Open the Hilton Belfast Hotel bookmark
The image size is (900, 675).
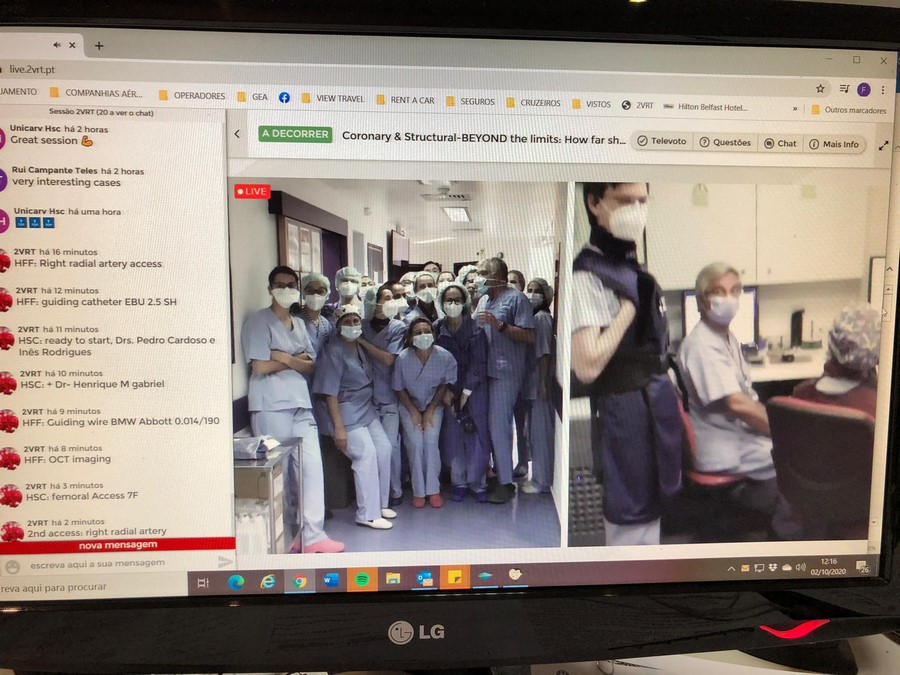point(705,107)
